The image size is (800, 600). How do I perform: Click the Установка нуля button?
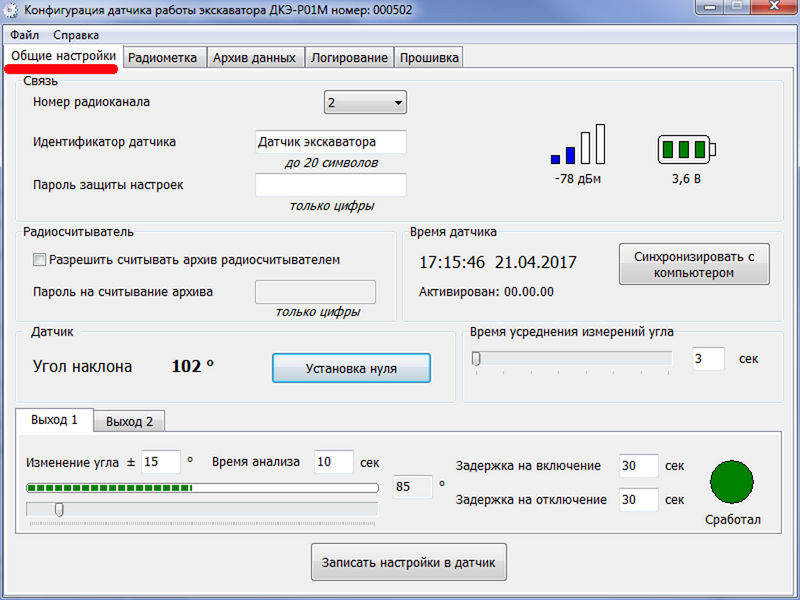click(x=351, y=368)
